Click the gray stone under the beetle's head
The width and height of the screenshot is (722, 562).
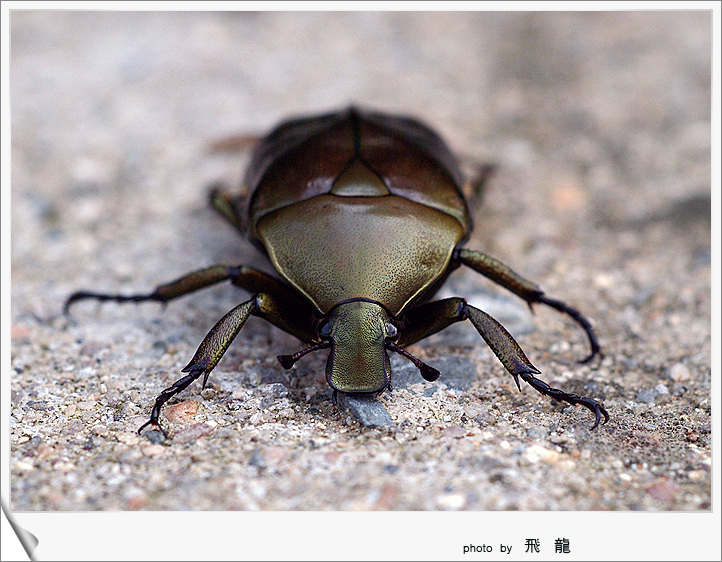[368, 410]
